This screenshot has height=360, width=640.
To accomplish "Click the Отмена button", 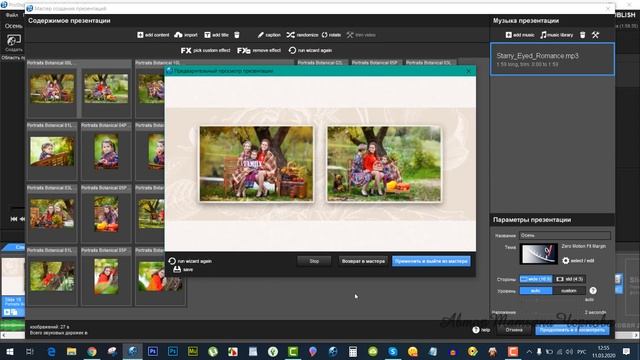I will (514, 330).
